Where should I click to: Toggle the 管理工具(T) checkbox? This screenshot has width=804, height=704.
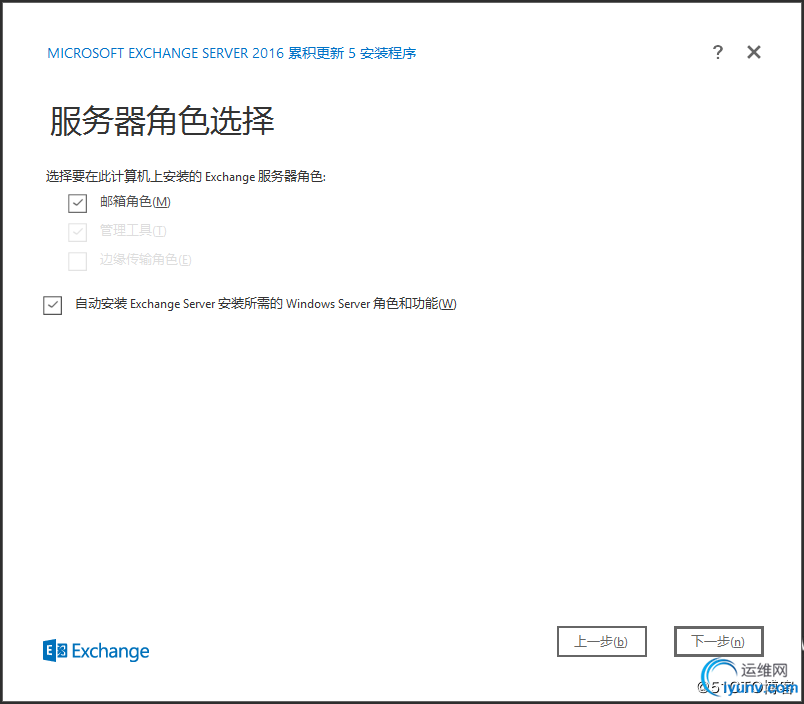tap(77, 232)
